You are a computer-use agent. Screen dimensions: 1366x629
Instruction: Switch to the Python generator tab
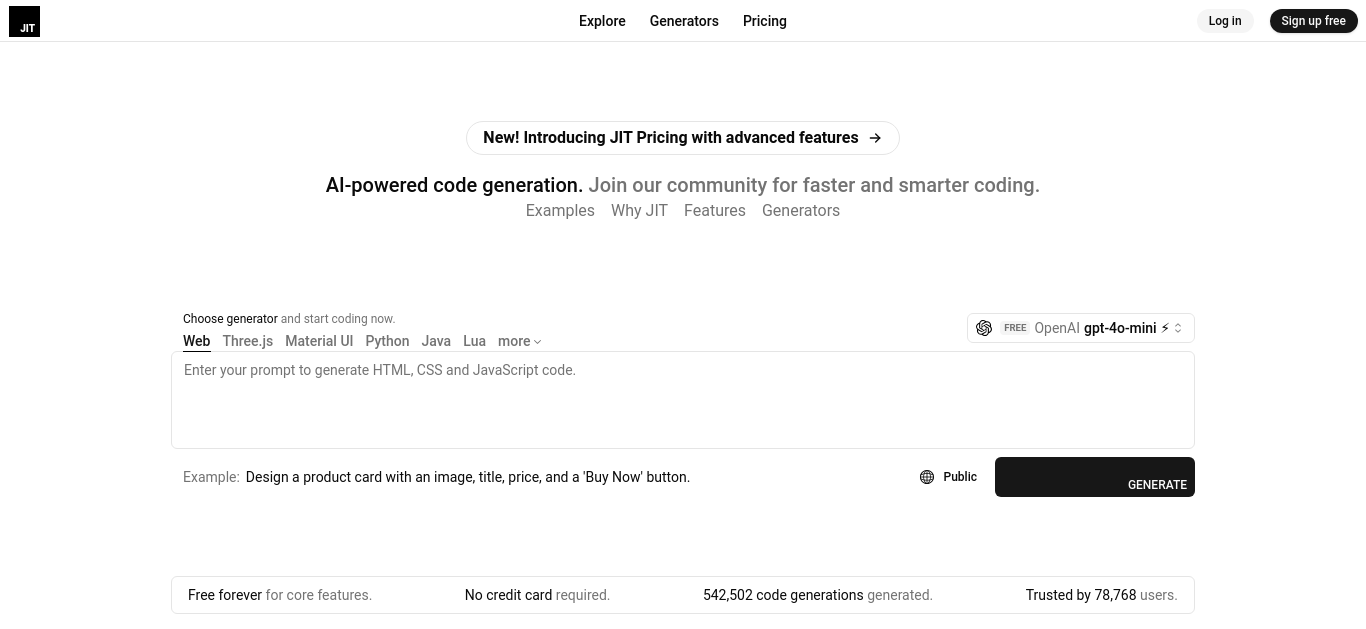[x=387, y=341]
